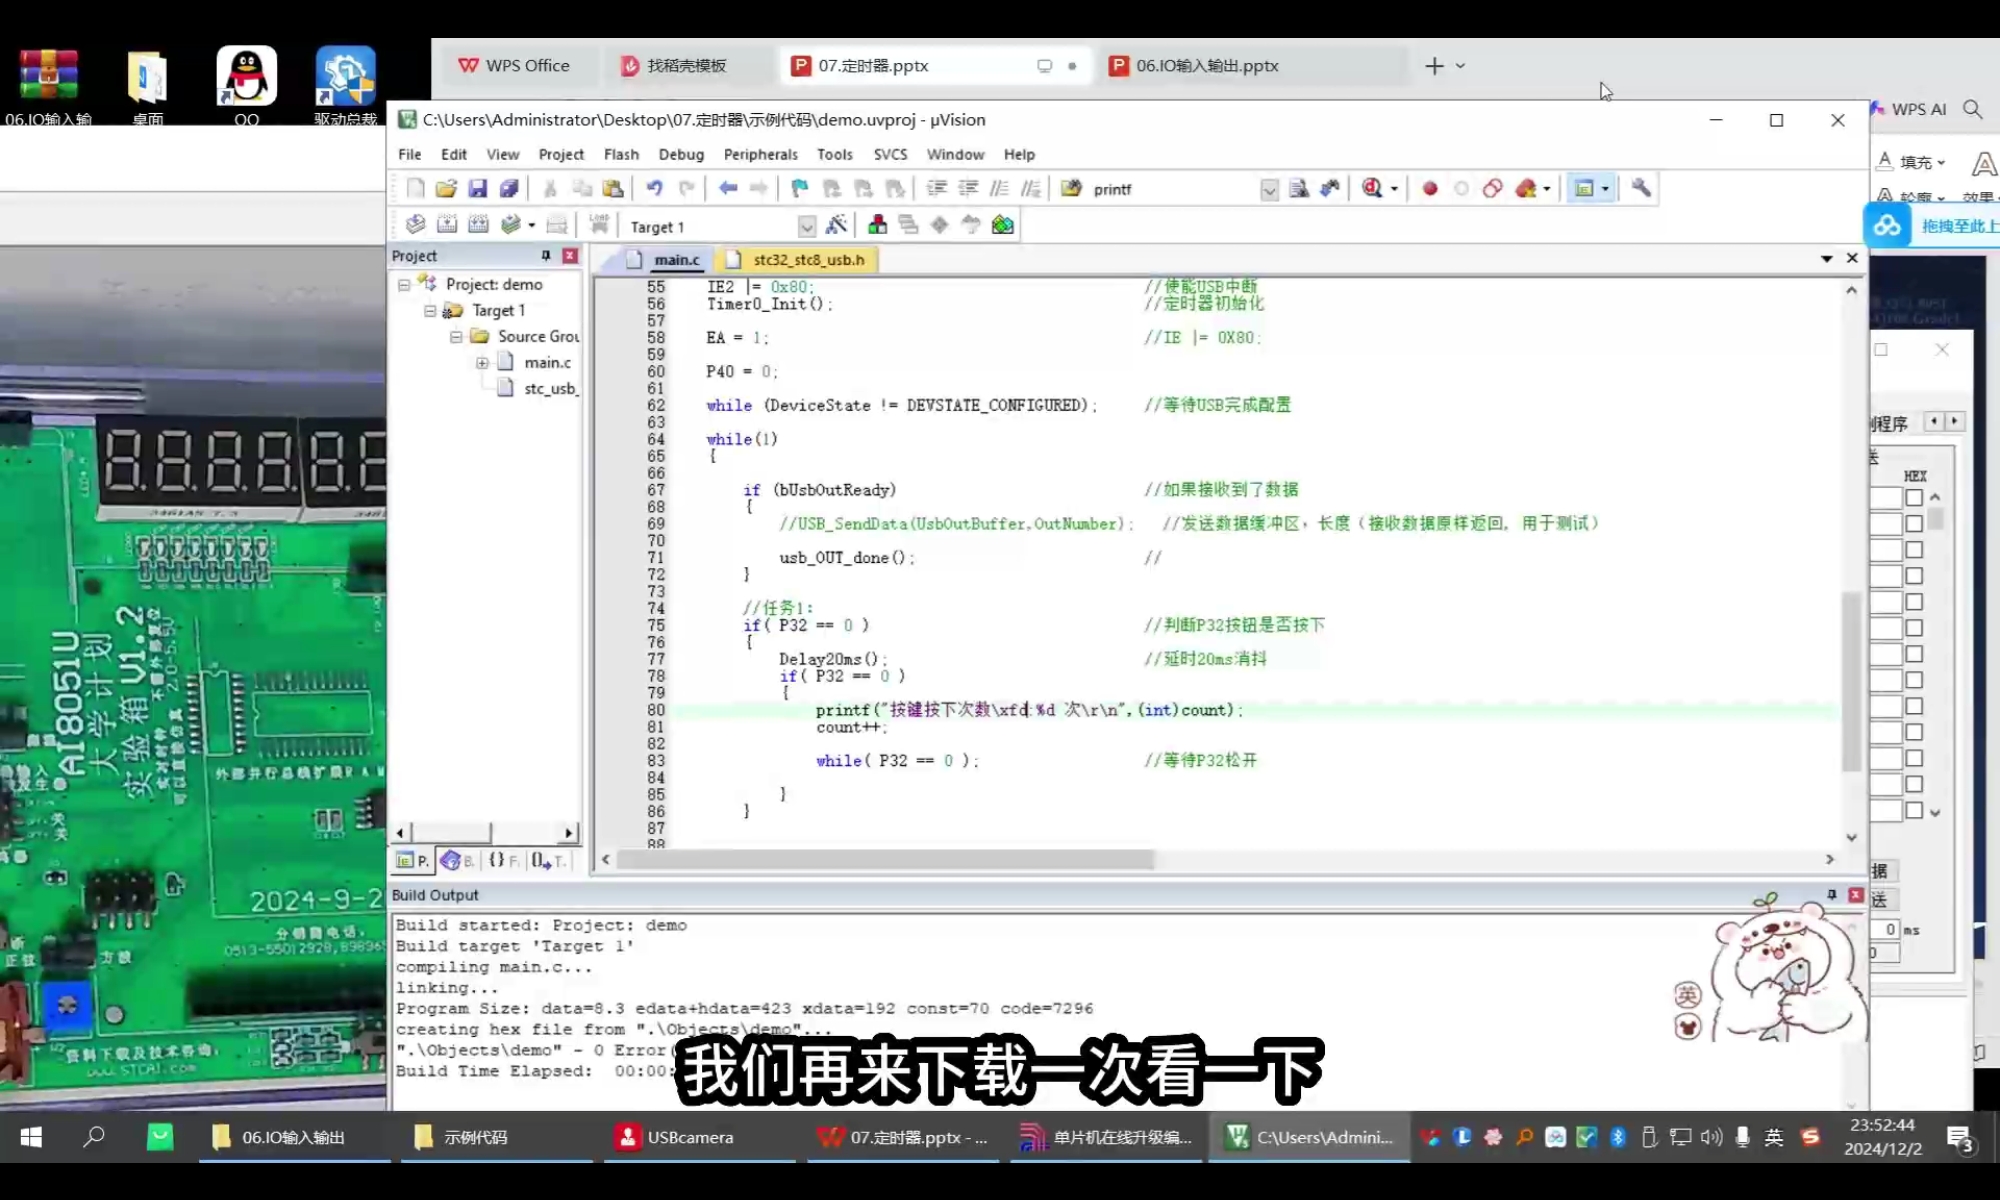Add a new WPS tab with plus button
The image size is (2000, 1200).
(1434, 66)
